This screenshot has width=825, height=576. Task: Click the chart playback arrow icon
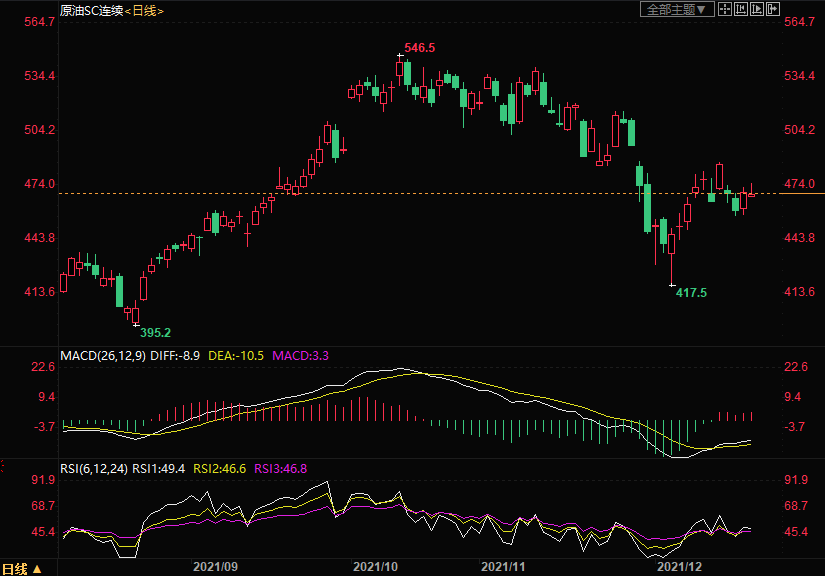(x=756, y=9)
